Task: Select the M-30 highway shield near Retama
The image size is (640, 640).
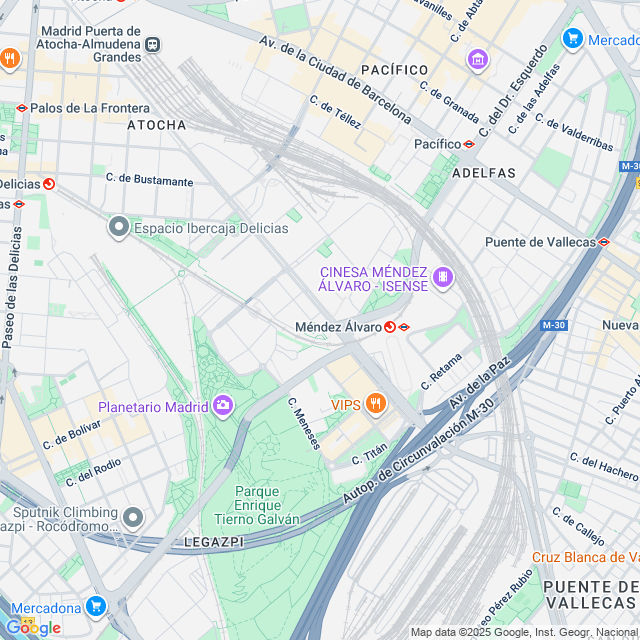Action: click(553, 325)
